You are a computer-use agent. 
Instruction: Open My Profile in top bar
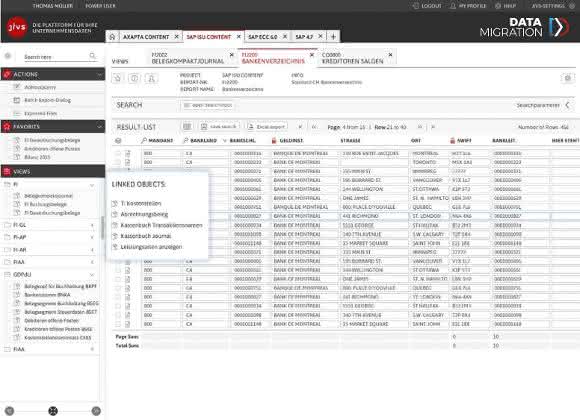point(468,6)
